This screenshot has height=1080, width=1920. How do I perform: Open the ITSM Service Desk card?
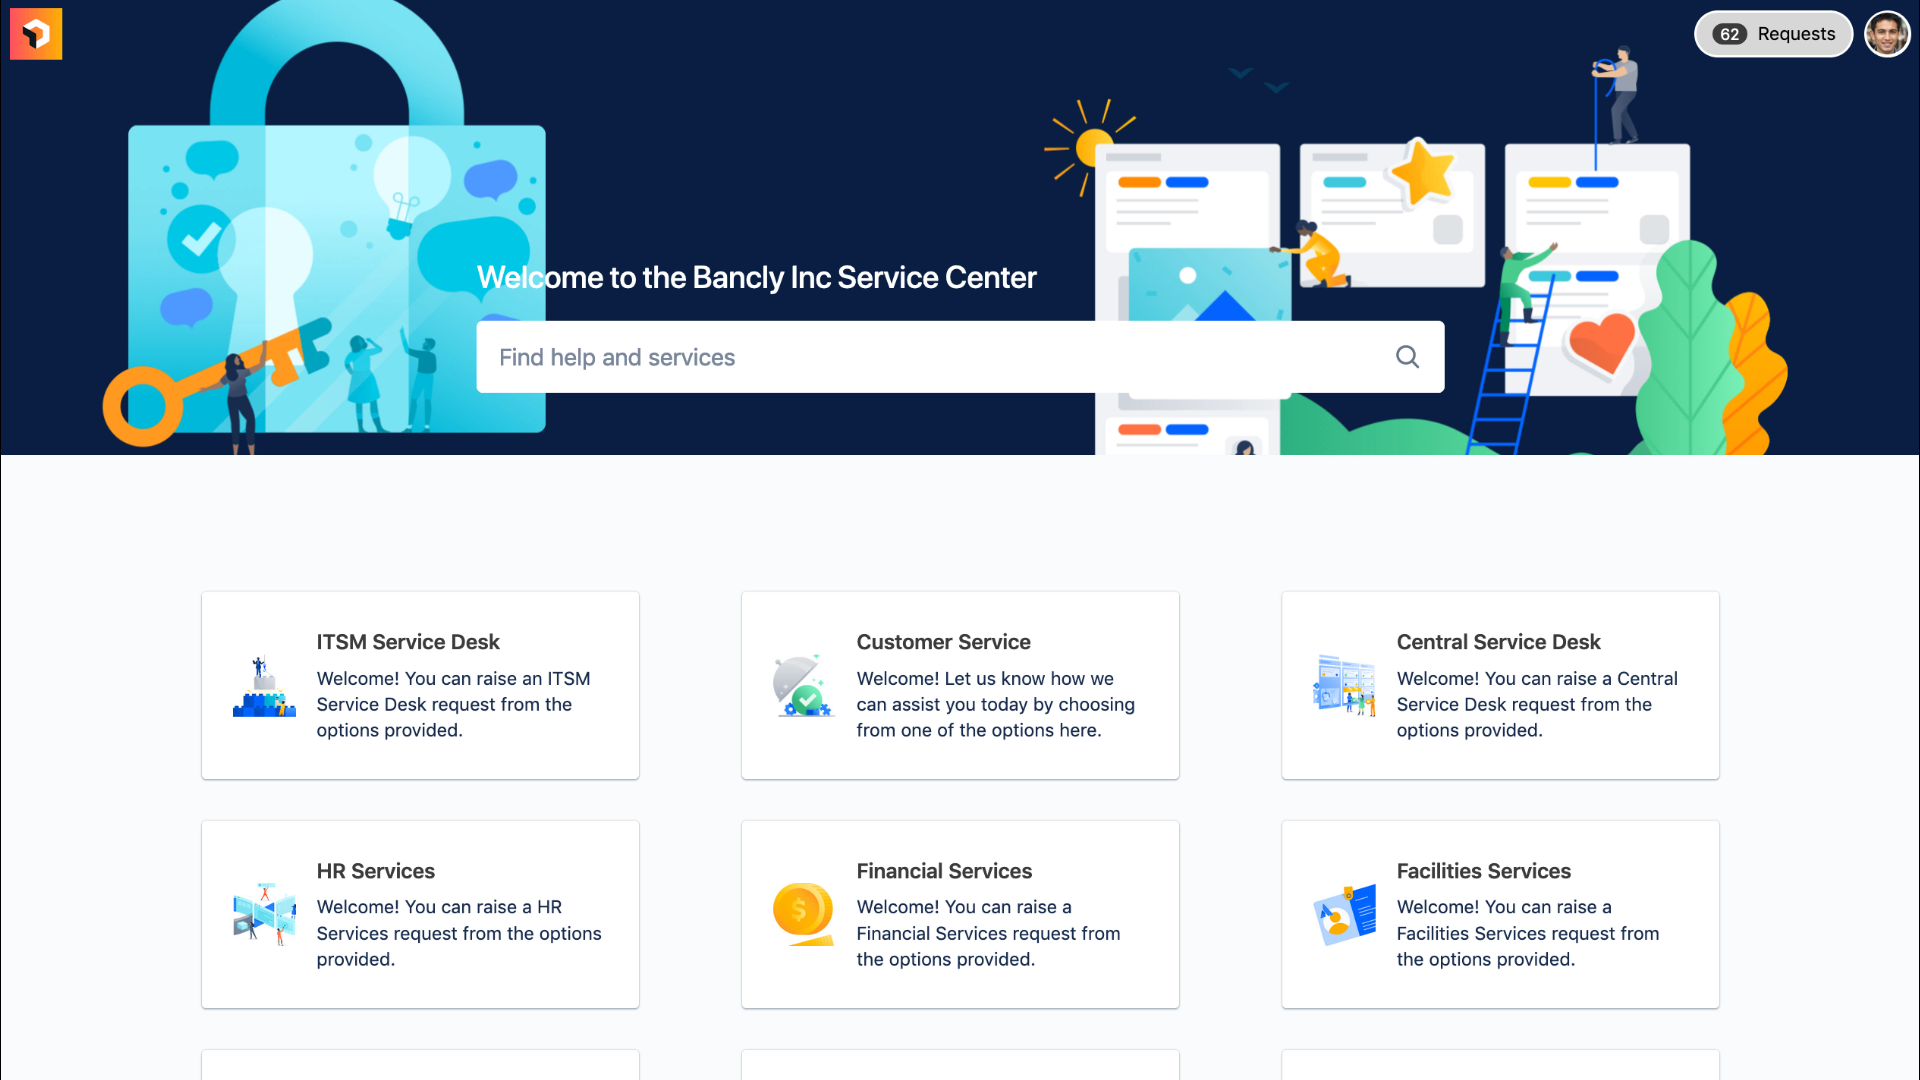pyautogui.click(x=421, y=684)
